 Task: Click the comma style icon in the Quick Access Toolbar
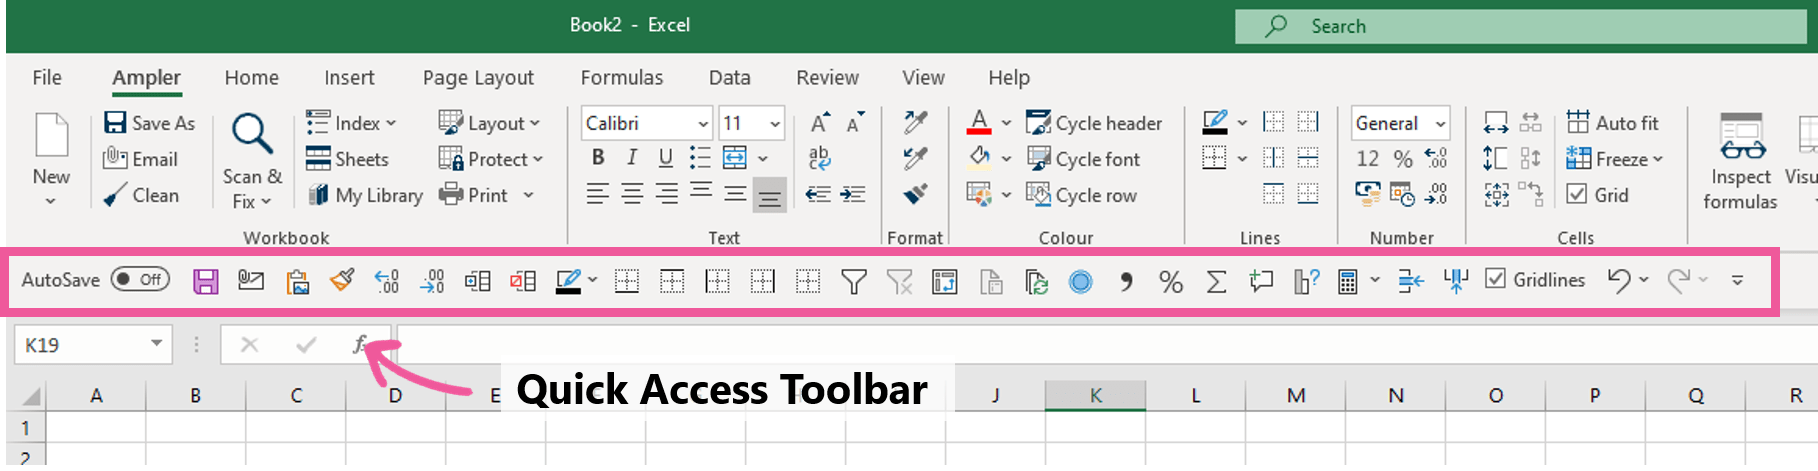point(1126,282)
